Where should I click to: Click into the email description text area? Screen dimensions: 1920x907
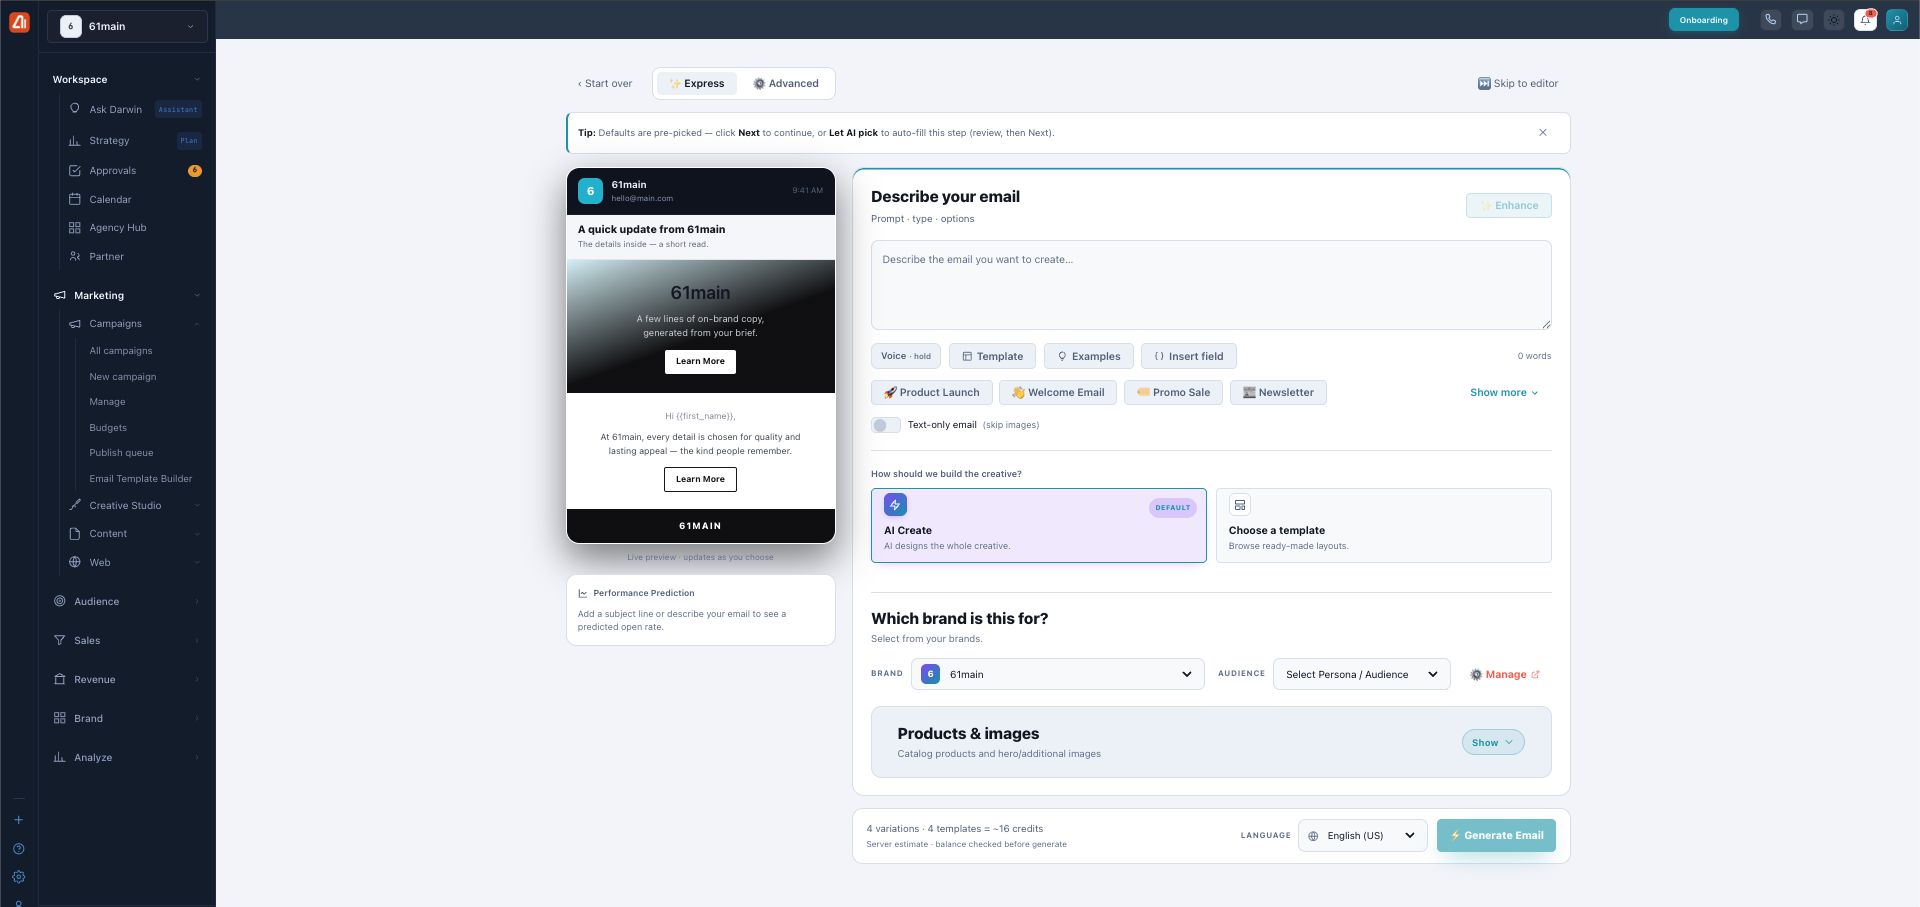click(x=1211, y=285)
